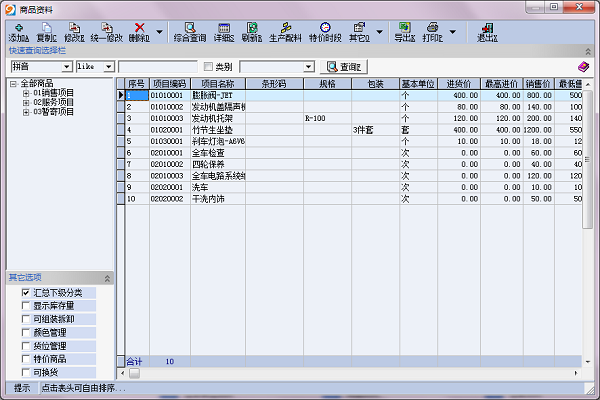Click the 修改 (Edit) toolbar icon
Screen dimensions: 600x400
pos(73,31)
